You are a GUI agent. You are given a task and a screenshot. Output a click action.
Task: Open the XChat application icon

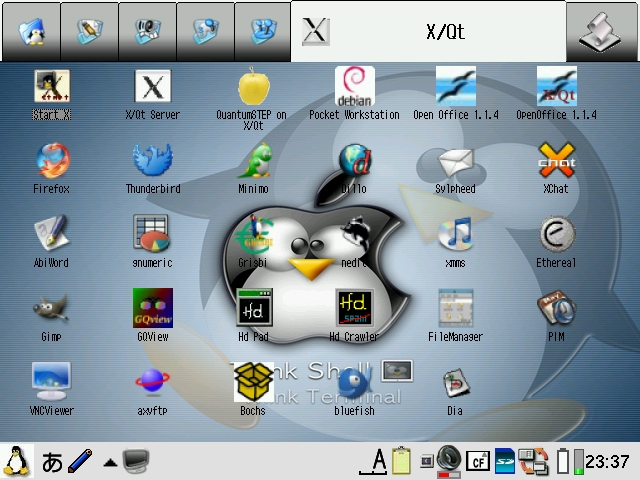click(x=556, y=164)
